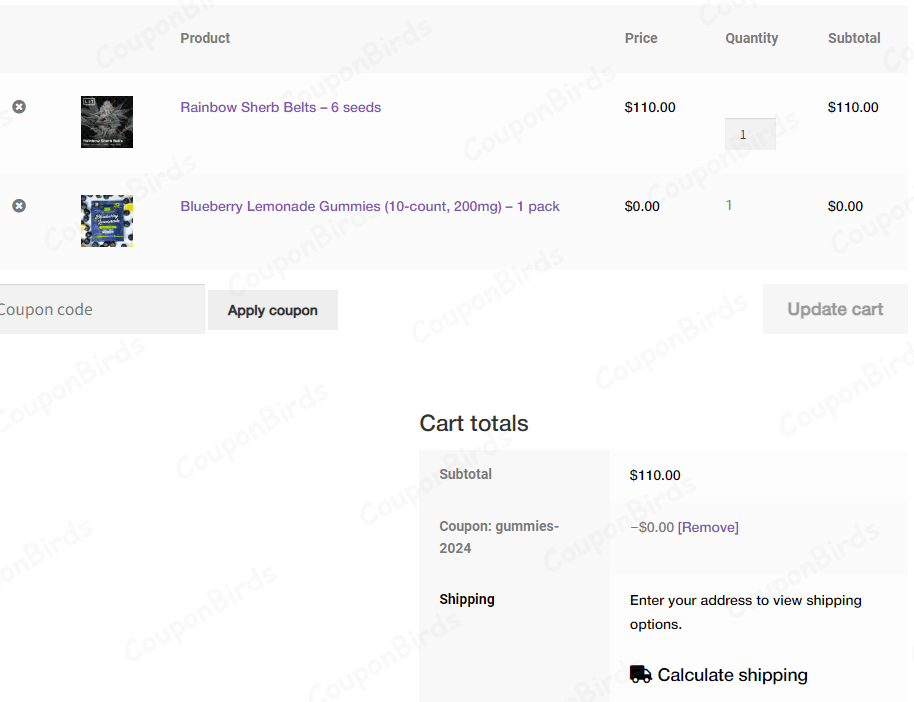Open the Blueberry Lemonade Gummies product link
Screen dimensions: 914x702
pyautogui.click(x=370, y=206)
